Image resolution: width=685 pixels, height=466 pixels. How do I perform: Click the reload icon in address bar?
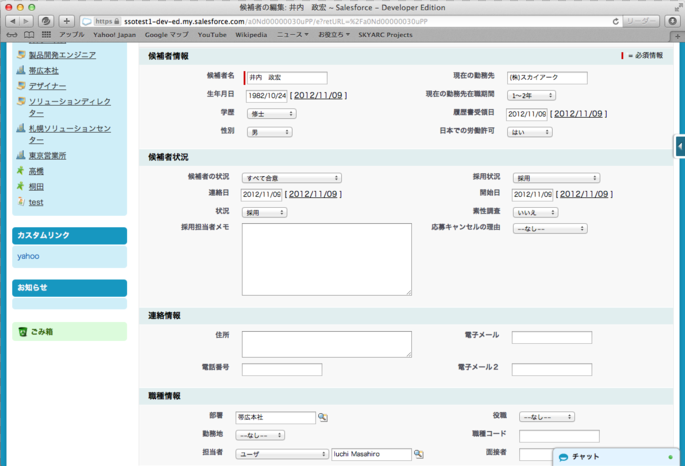click(616, 21)
